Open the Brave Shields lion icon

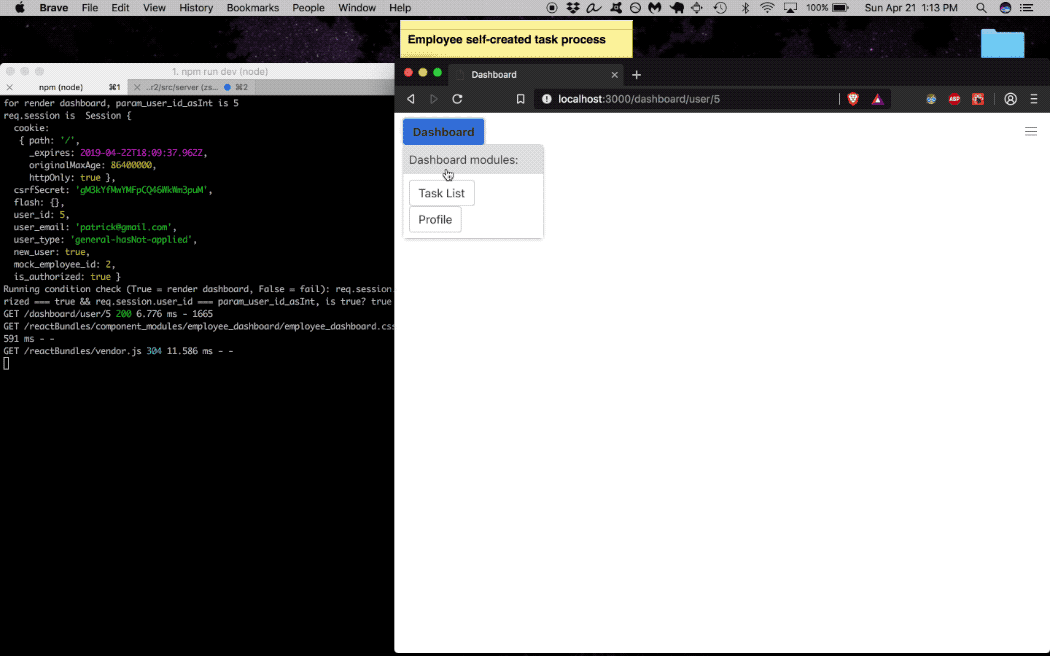[x=853, y=99]
